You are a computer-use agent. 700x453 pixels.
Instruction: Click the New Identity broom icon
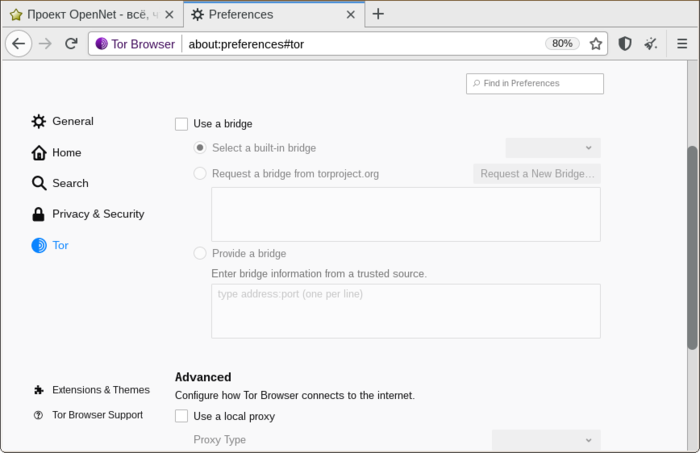651,44
